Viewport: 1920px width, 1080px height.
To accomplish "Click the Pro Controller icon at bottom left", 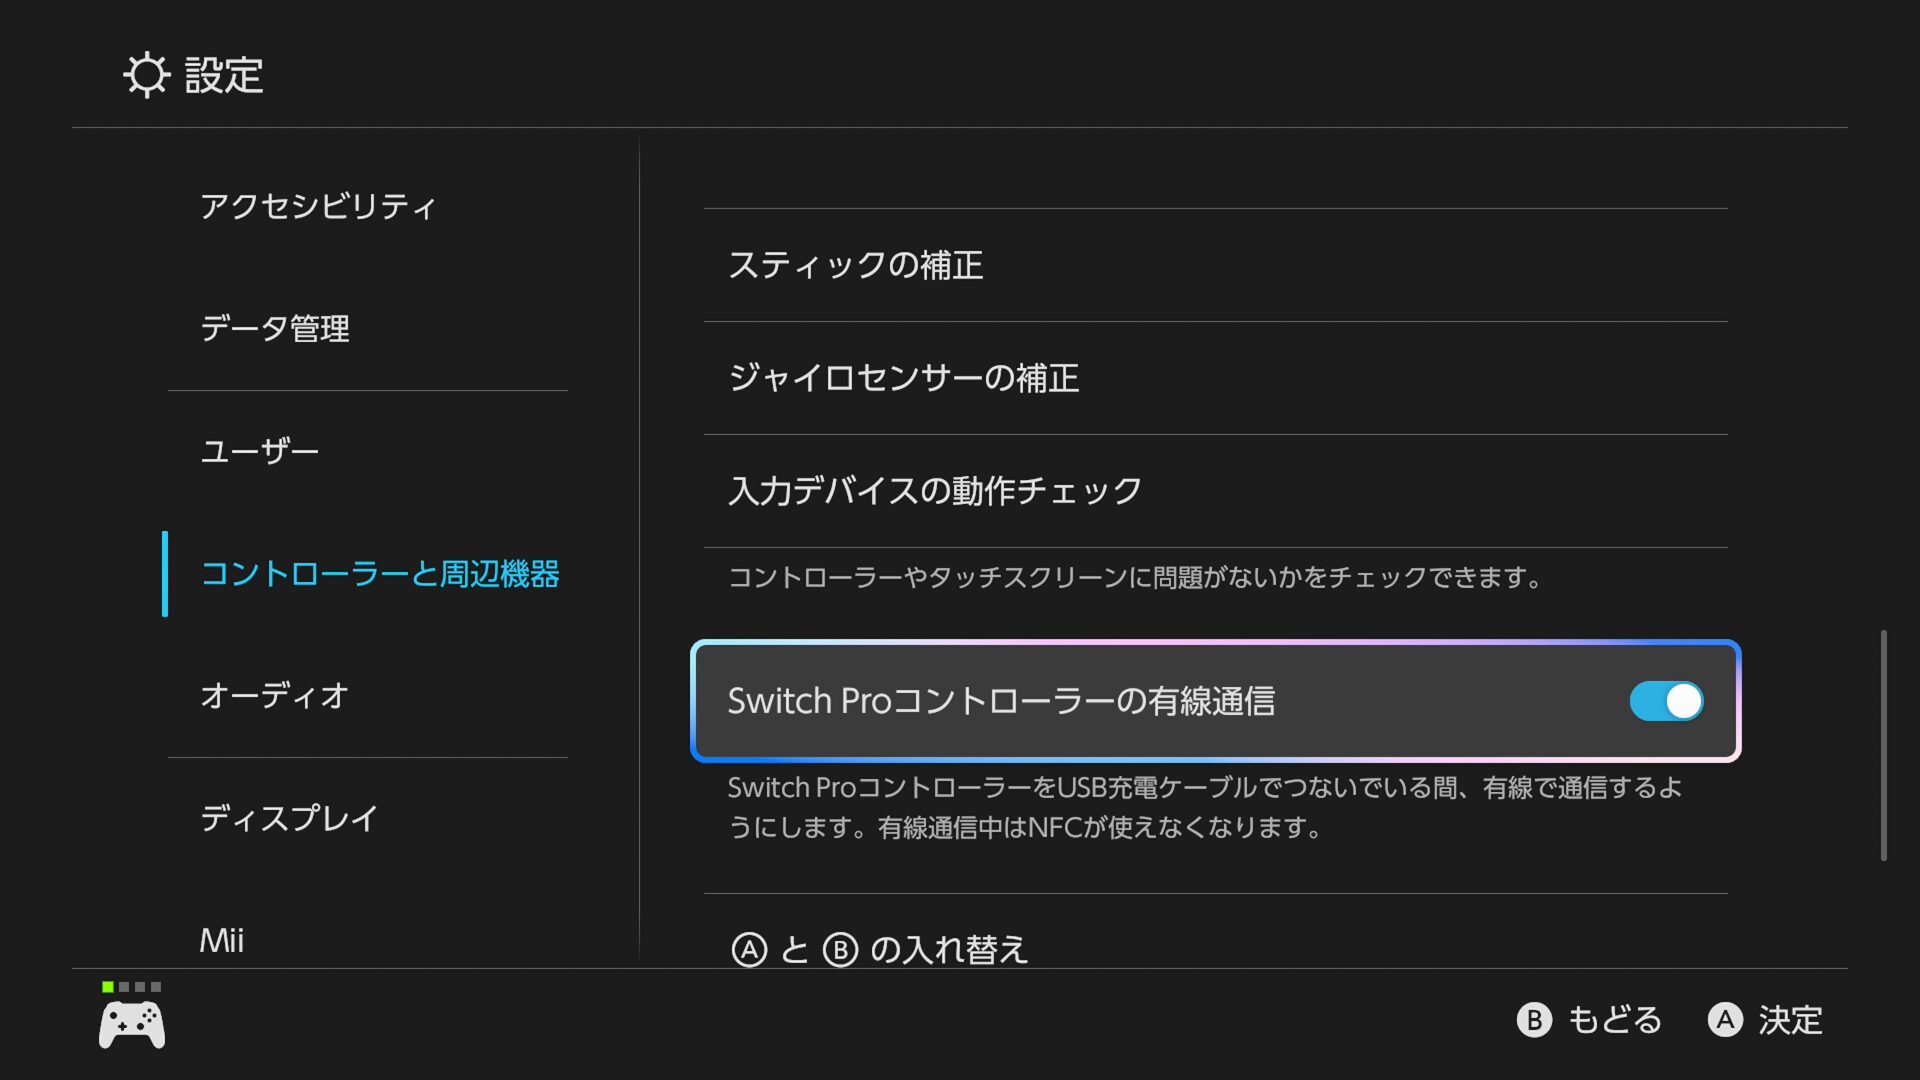I will pos(132,1026).
